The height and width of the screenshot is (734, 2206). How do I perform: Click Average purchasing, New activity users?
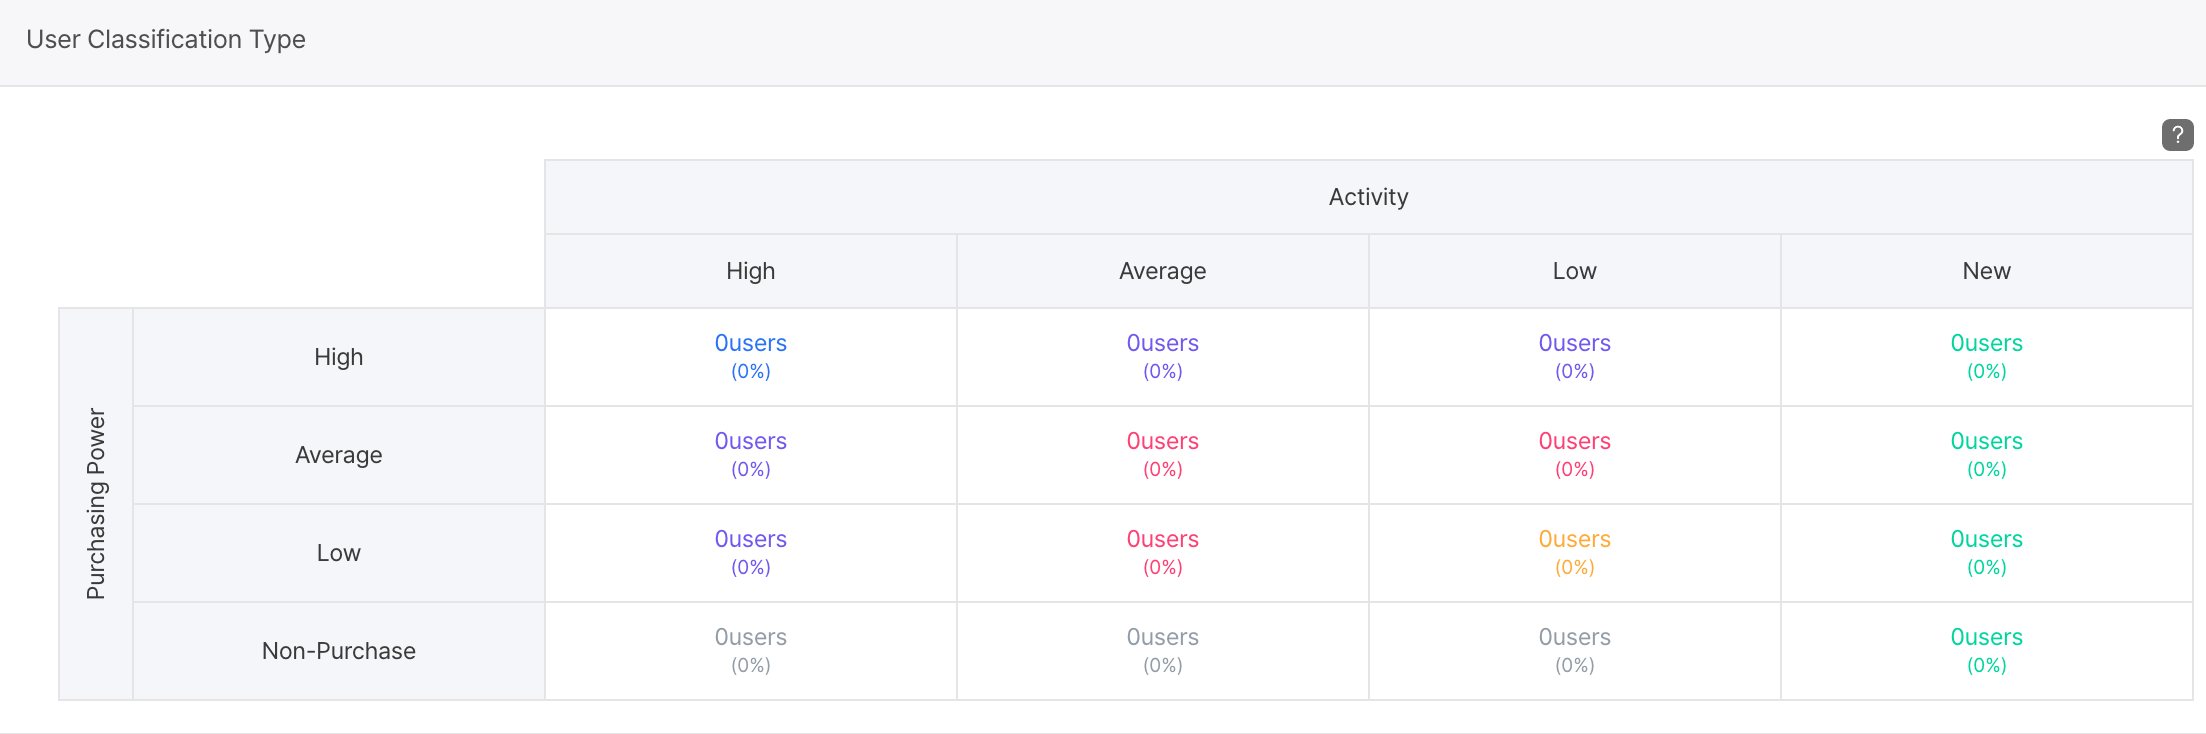[x=1986, y=442]
